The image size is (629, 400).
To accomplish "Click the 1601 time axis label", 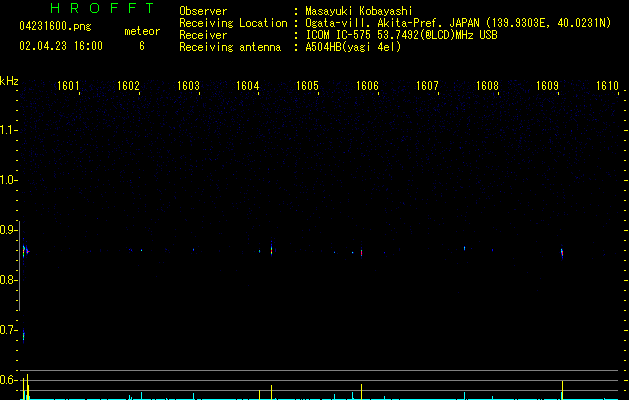I will (68, 86).
